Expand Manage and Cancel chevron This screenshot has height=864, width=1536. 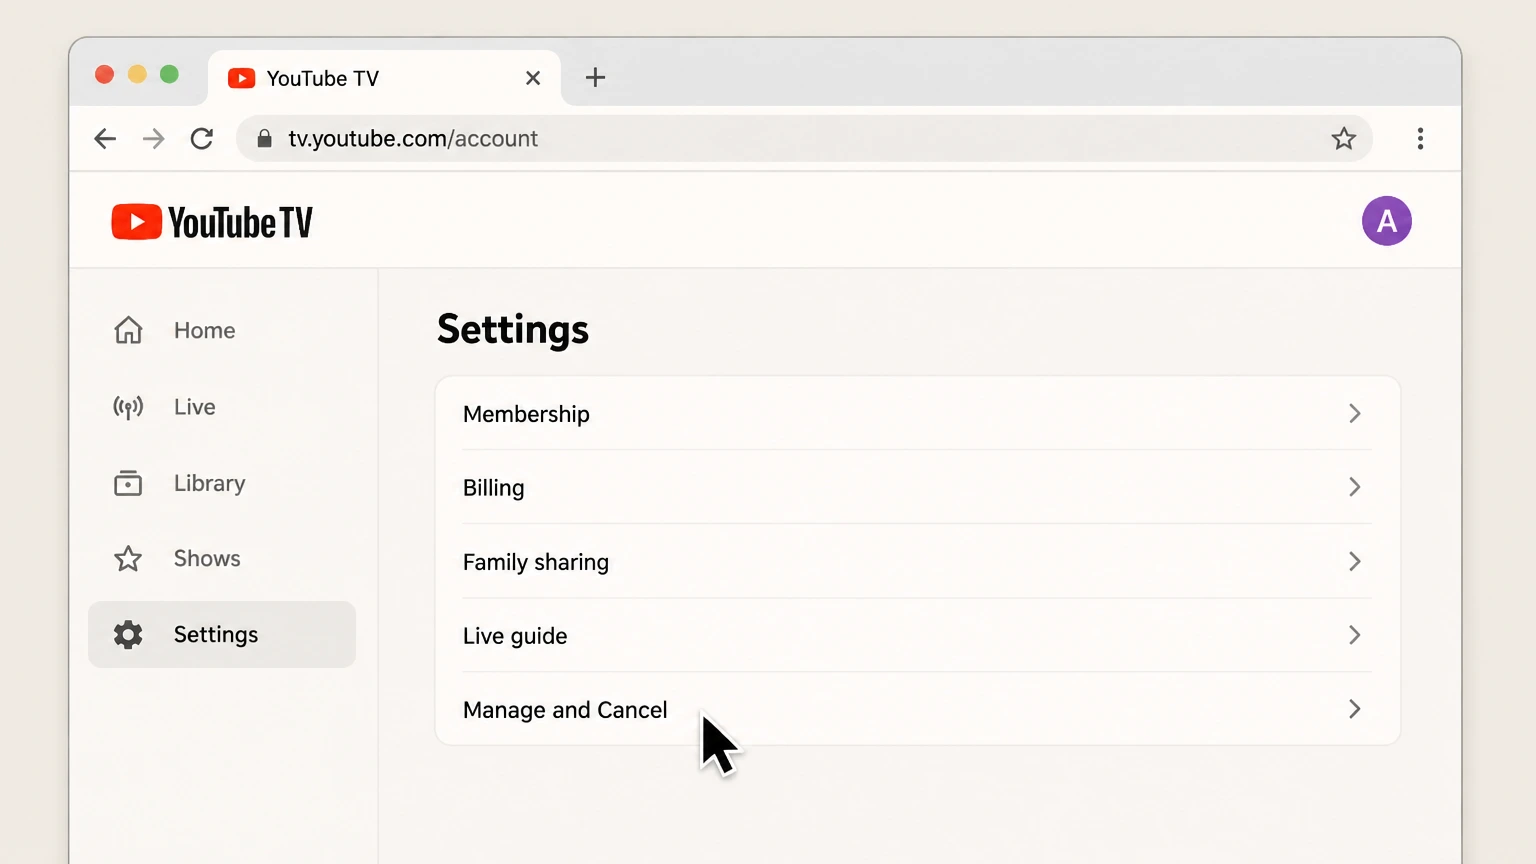coord(1355,709)
